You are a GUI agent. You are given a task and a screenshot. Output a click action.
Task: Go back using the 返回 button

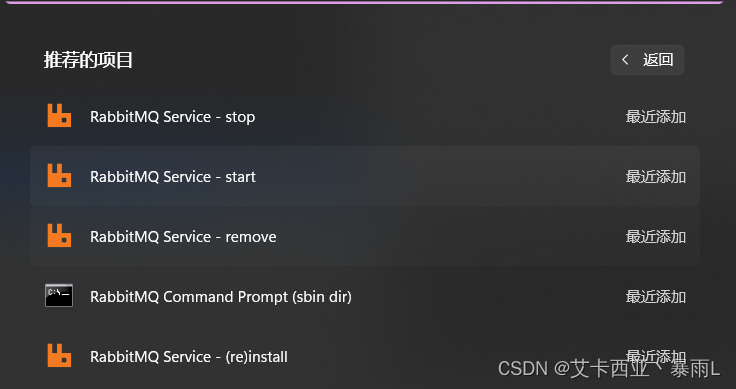647,60
